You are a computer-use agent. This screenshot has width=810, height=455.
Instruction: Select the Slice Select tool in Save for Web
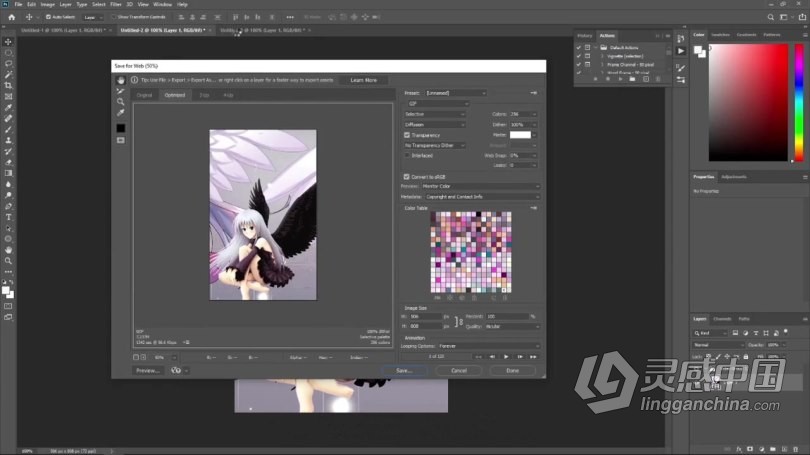click(120, 91)
